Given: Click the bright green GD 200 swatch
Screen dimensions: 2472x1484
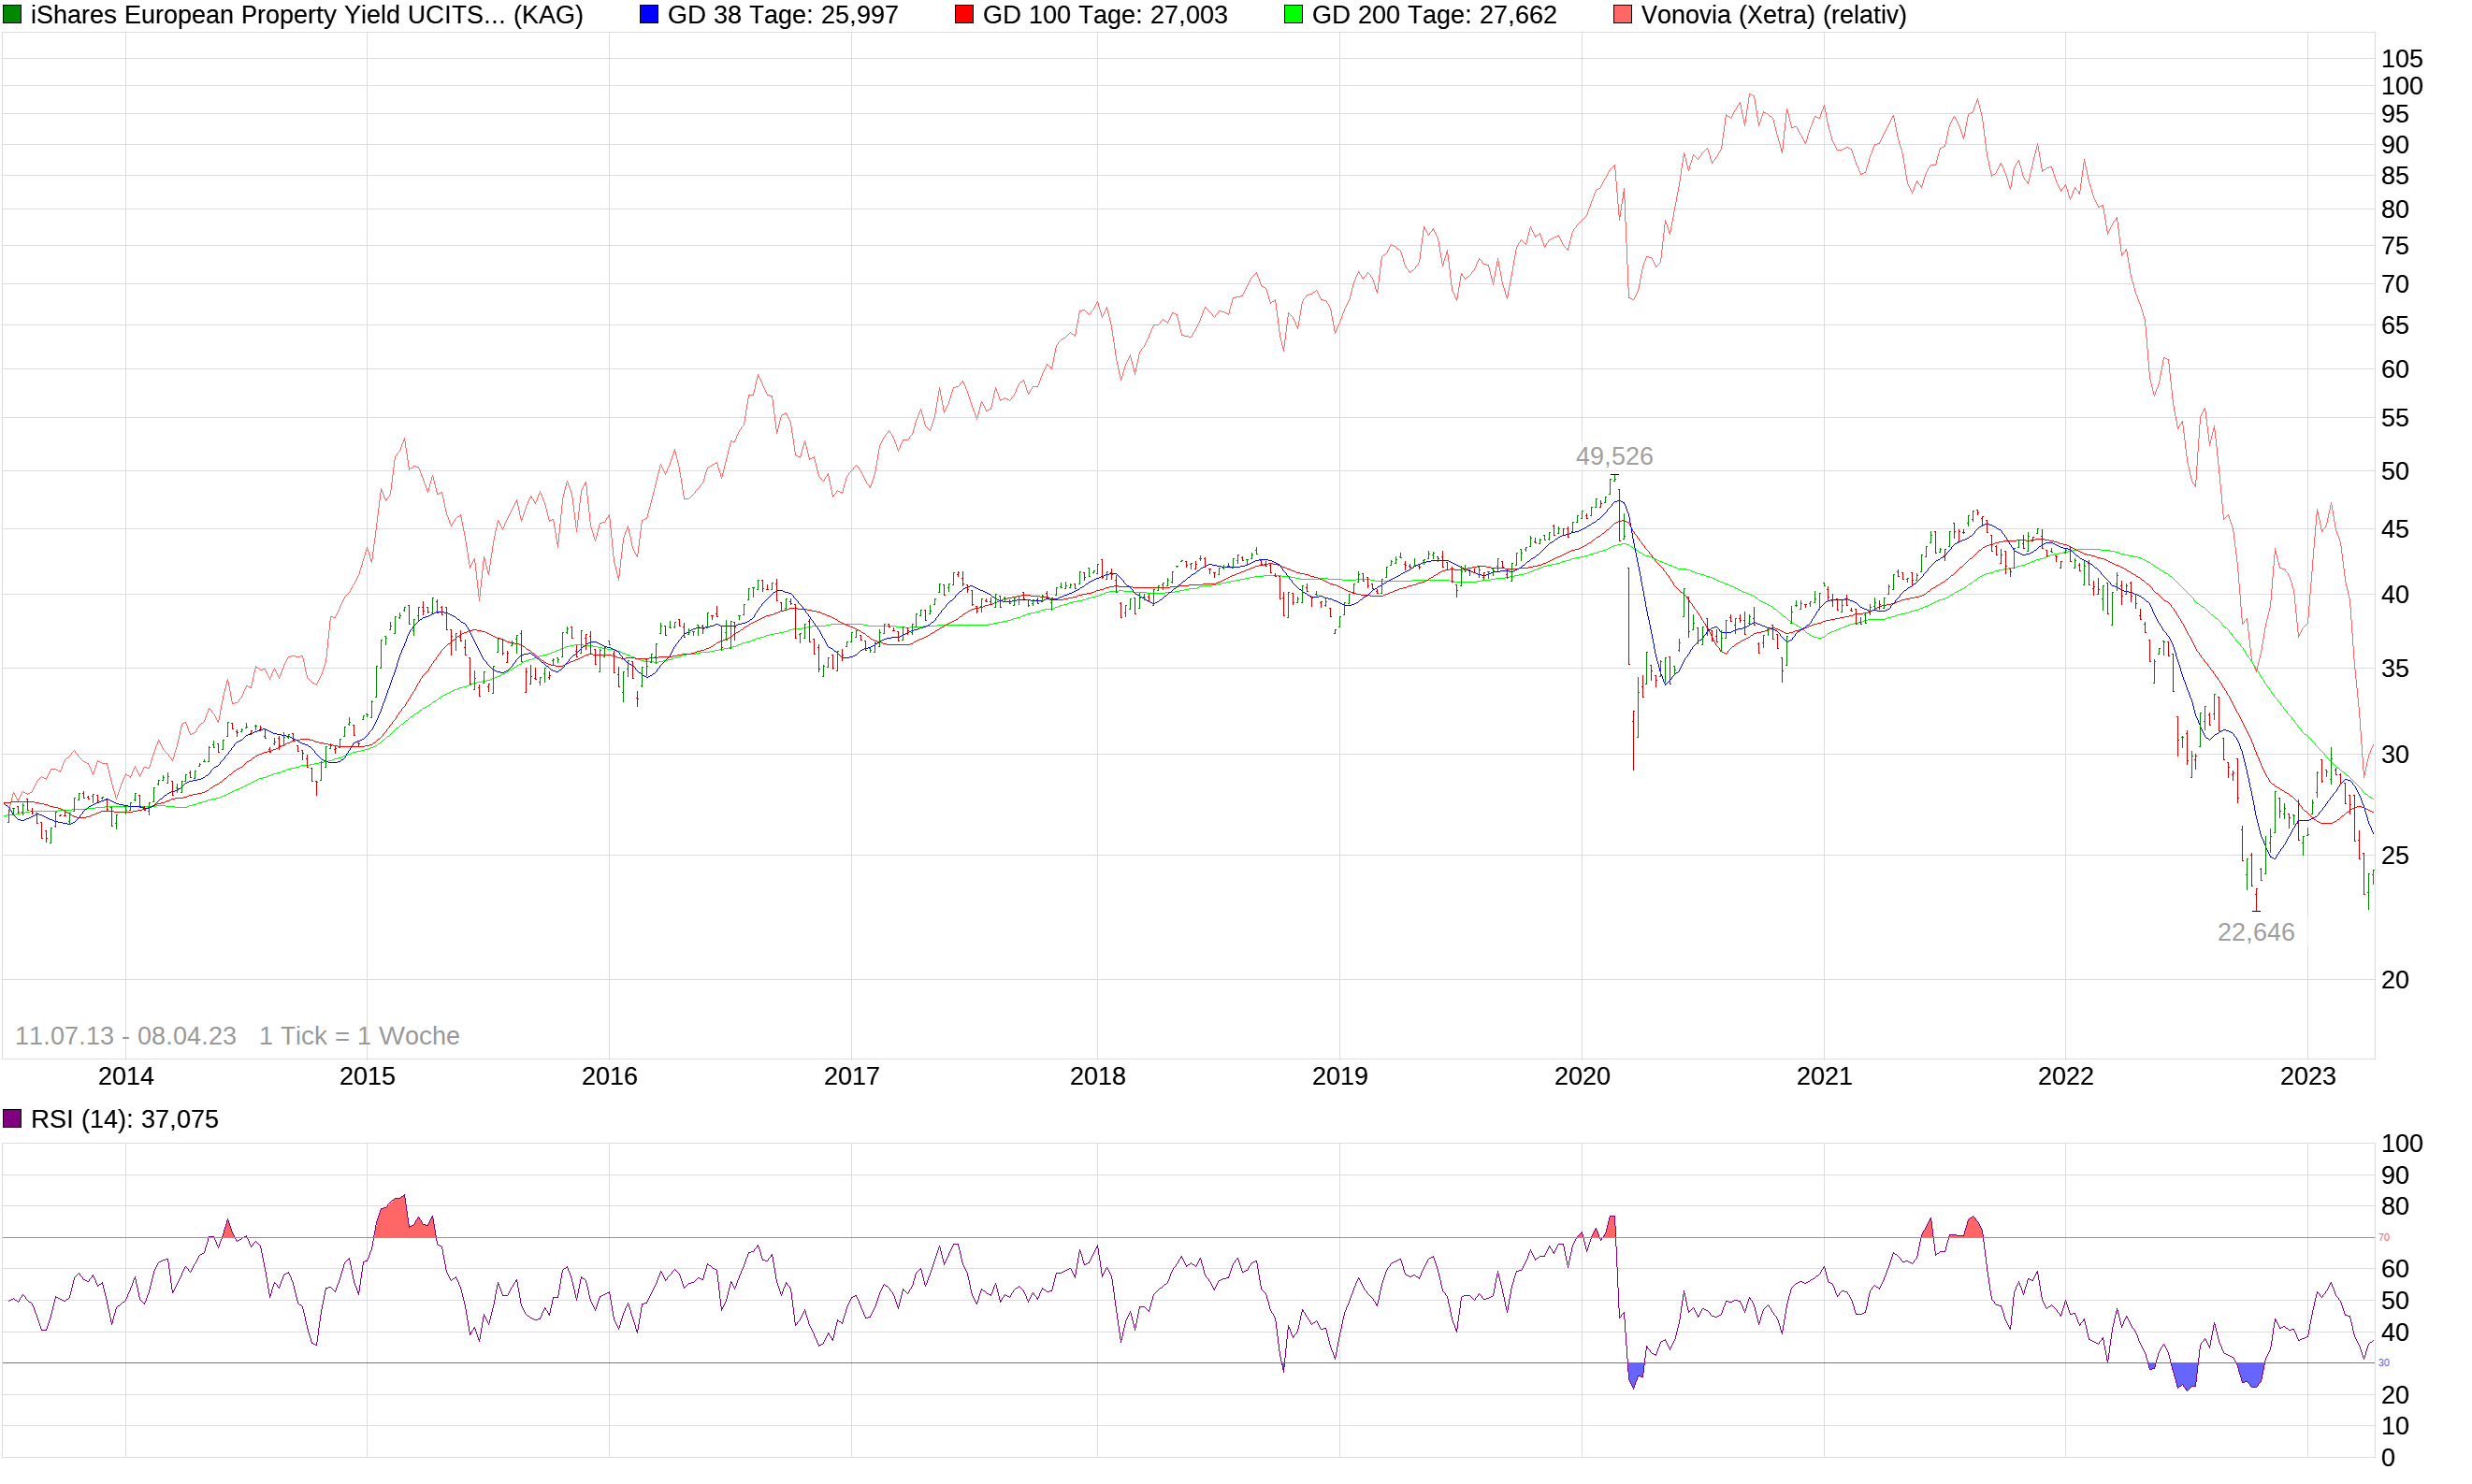Looking at the screenshot, I should [x=1293, y=15].
